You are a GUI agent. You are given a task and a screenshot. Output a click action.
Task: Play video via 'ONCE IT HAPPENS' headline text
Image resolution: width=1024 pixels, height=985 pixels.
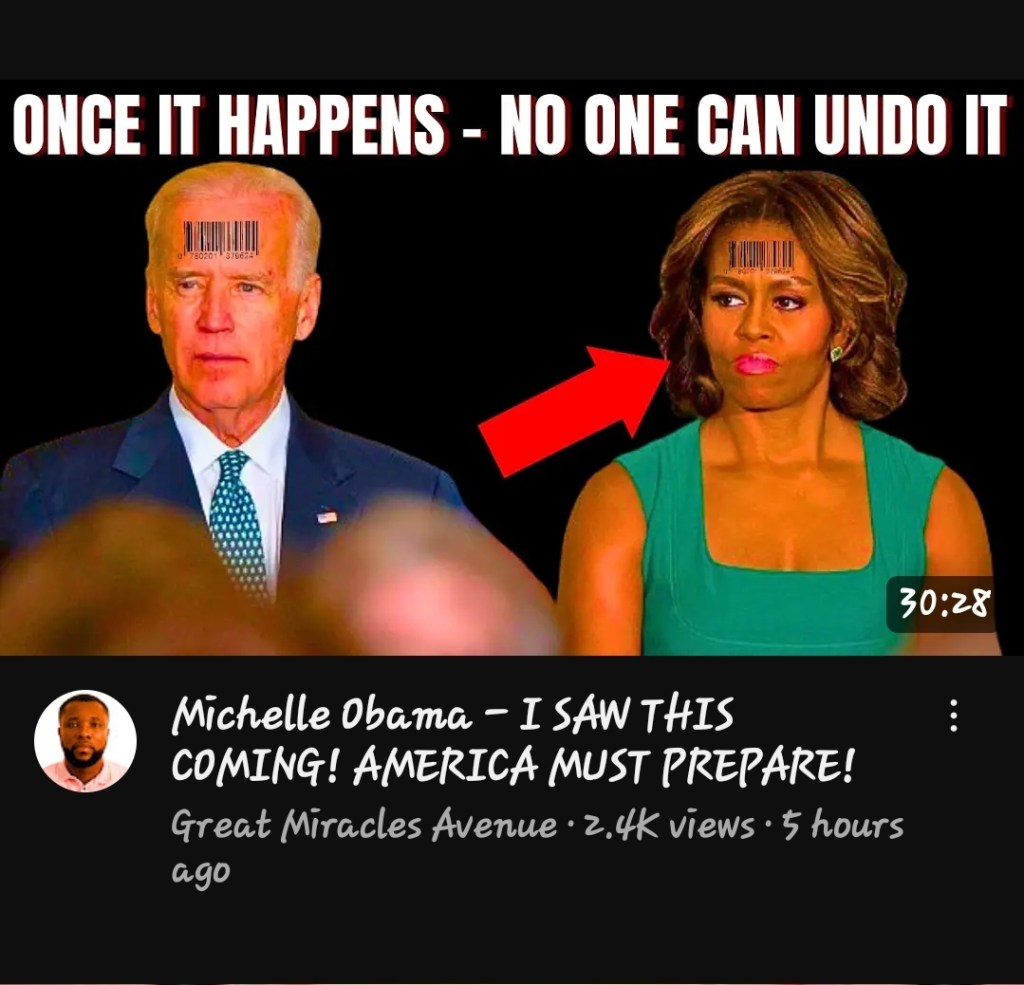[x=229, y=125]
